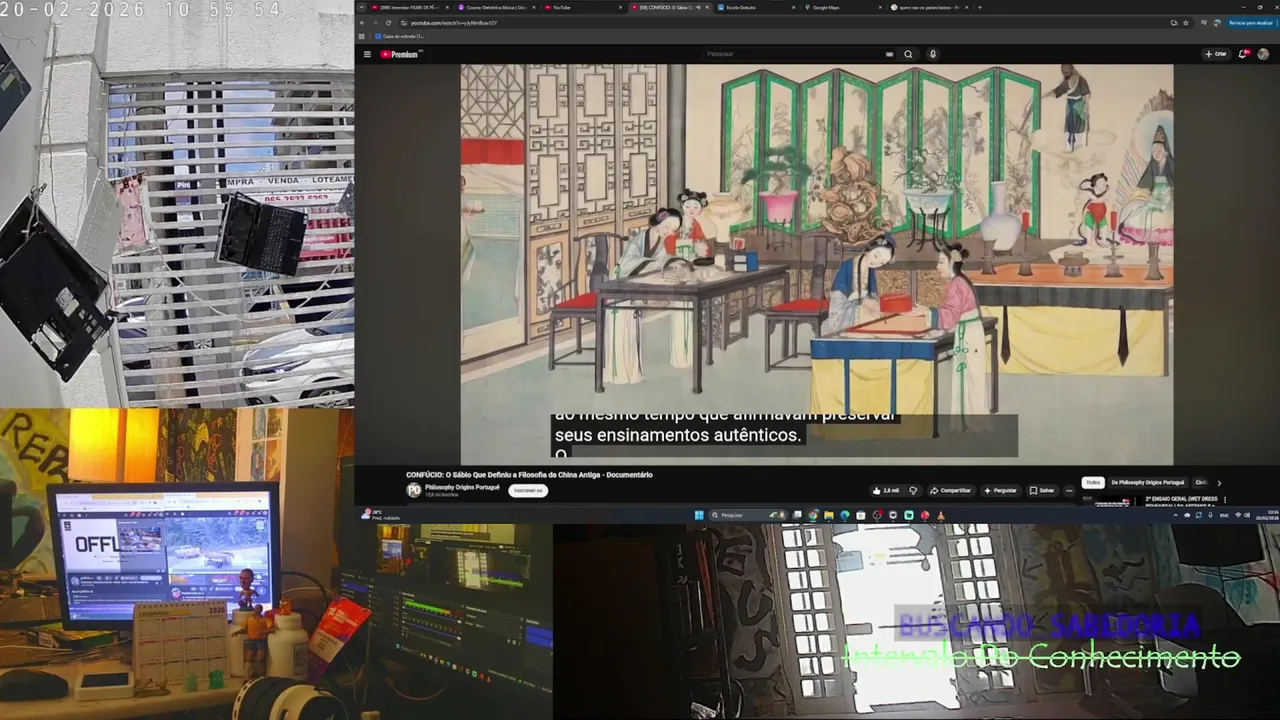This screenshot has height=720, width=1280.
Task: Open Microsoft Edge from the taskbar
Action: click(x=845, y=515)
